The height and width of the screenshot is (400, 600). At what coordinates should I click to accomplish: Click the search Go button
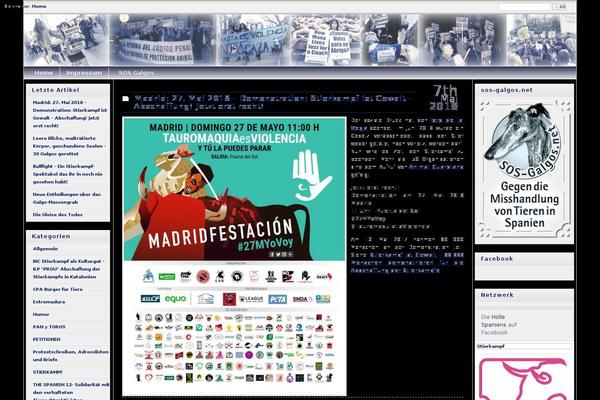tap(559, 7)
